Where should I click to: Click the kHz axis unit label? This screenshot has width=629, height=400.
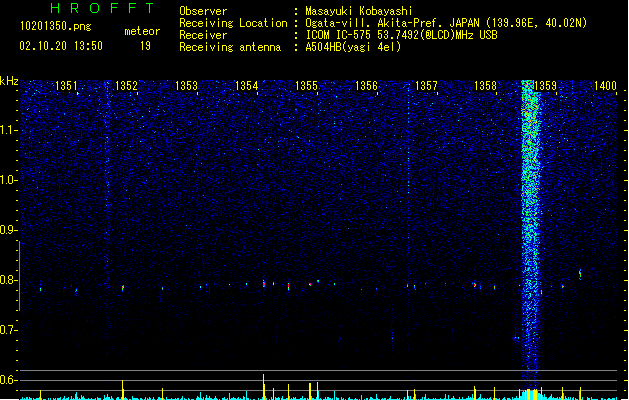(9, 81)
